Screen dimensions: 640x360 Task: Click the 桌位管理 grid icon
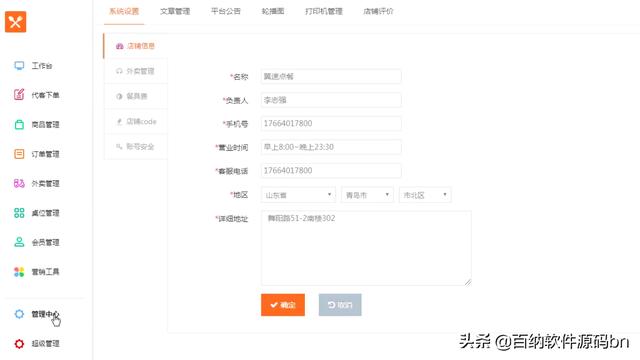tap(19, 213)
